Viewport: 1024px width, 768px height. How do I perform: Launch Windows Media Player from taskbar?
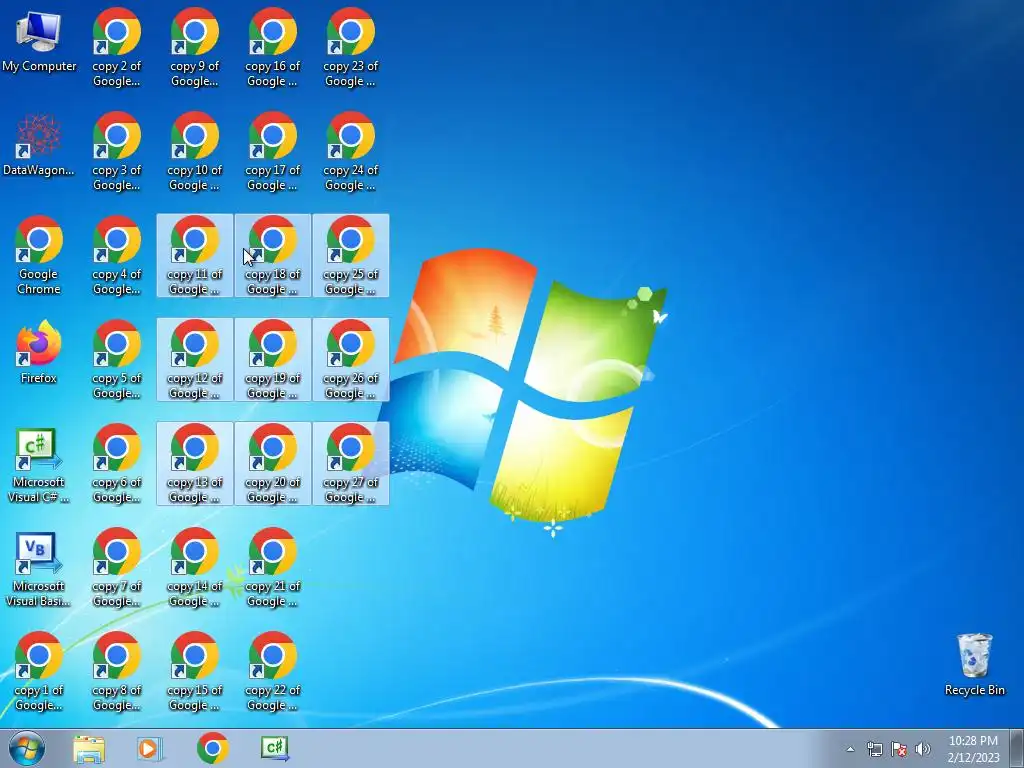(x=150, y=748)
